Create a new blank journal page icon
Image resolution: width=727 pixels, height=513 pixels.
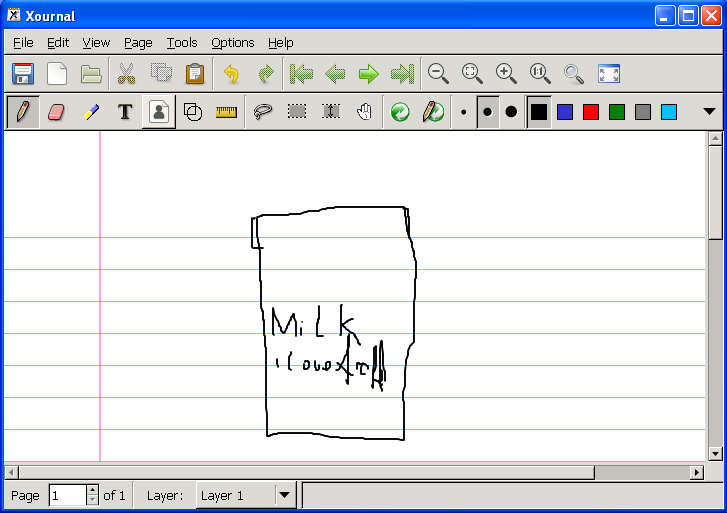point(57,74)
